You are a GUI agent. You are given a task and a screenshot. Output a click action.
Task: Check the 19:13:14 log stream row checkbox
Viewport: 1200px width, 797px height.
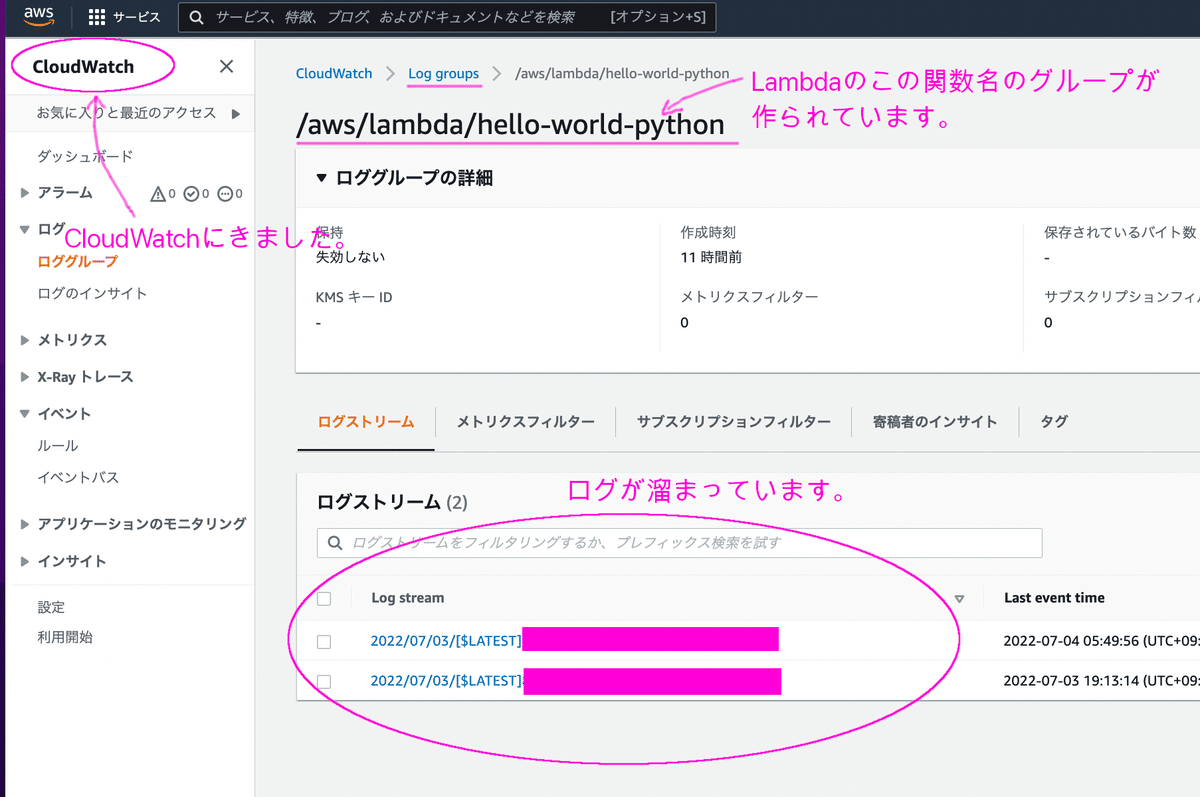pyautogui.click(x=324, y=681)
